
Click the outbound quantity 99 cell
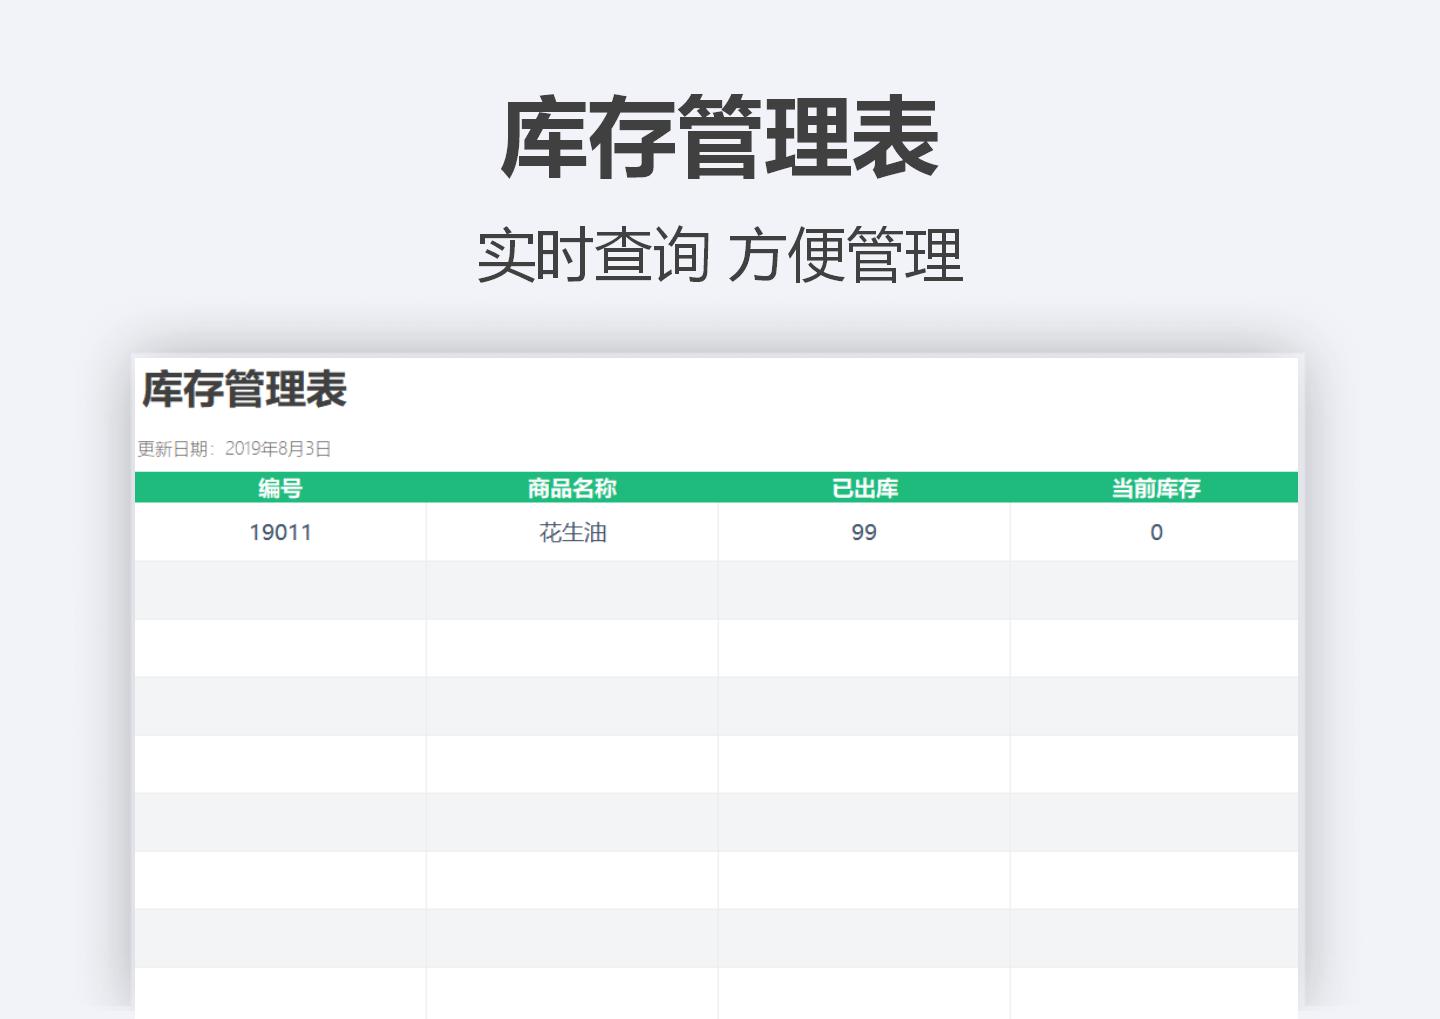coord(864,532)
